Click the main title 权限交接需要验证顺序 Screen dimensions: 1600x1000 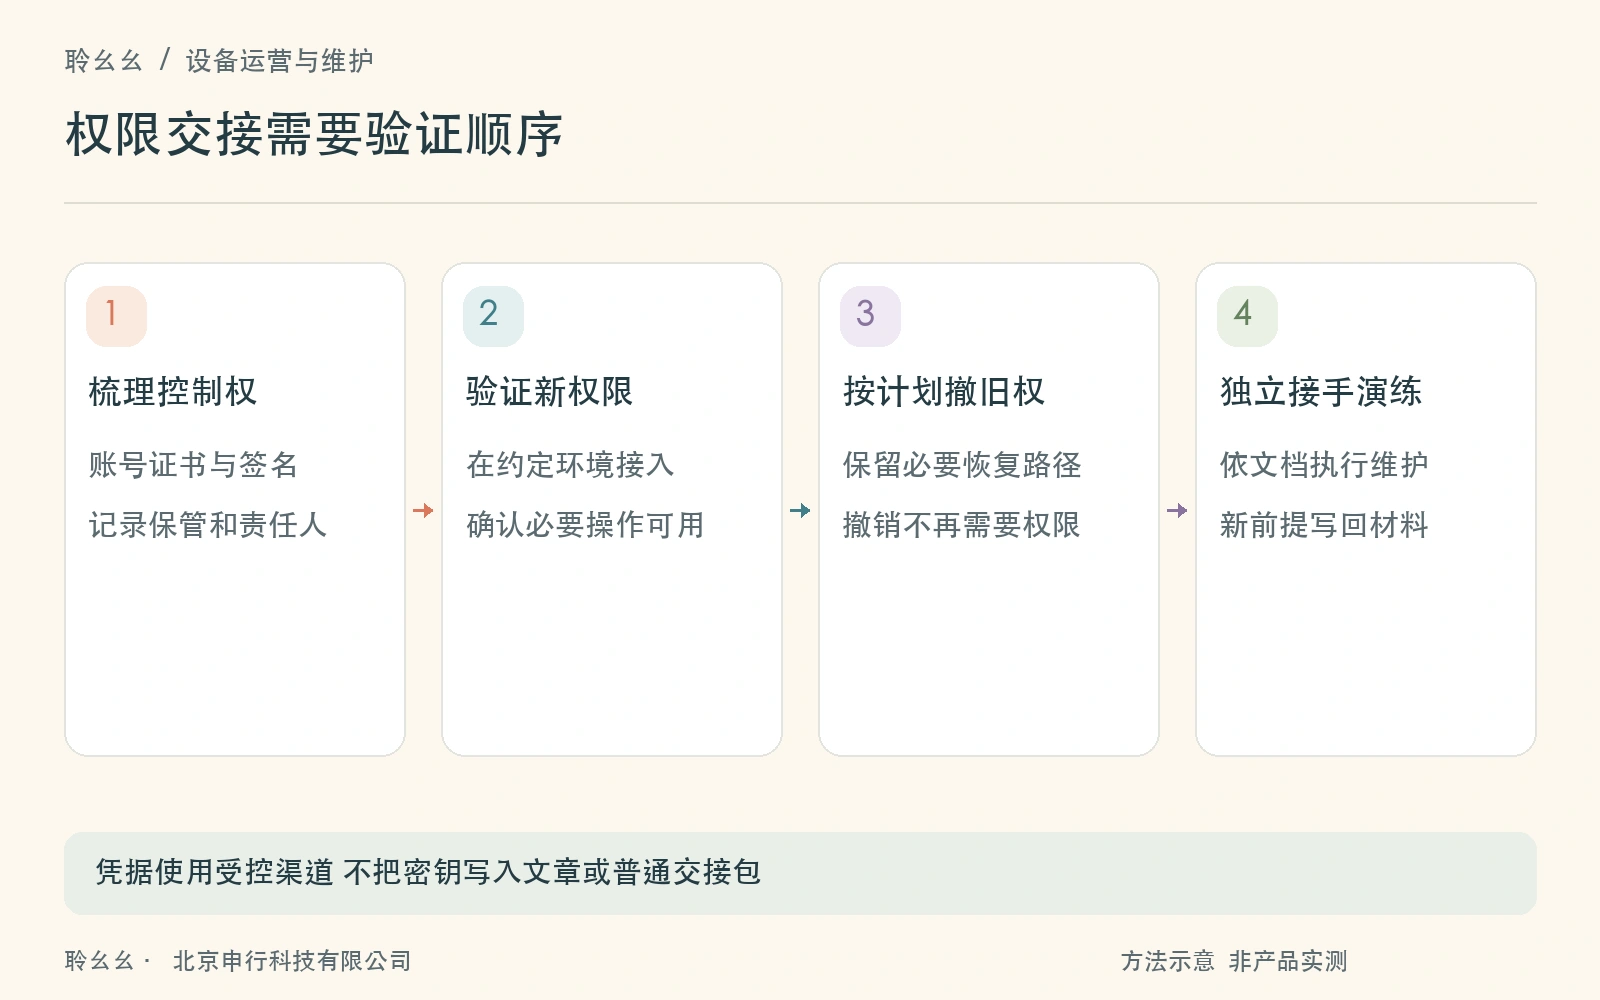(314, 135)
